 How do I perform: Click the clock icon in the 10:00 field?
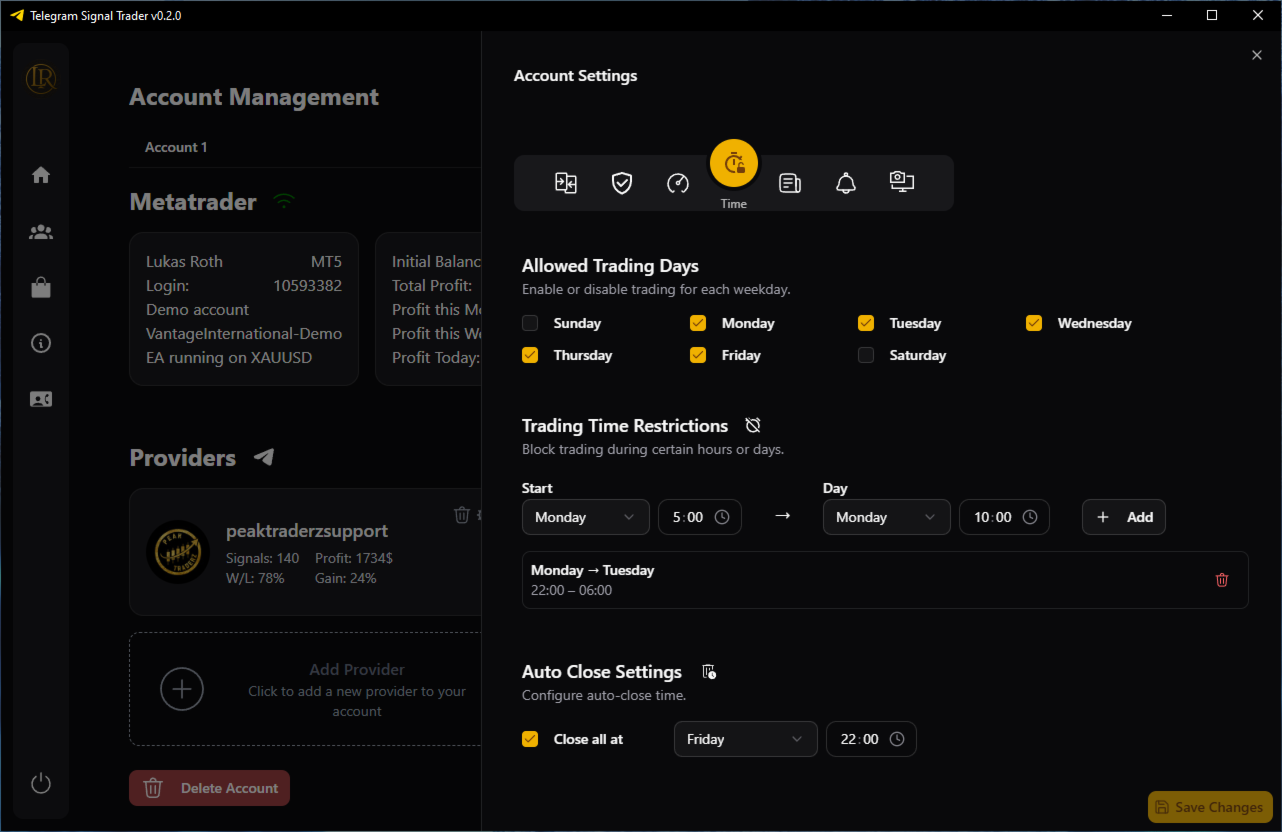[1030, 517]
